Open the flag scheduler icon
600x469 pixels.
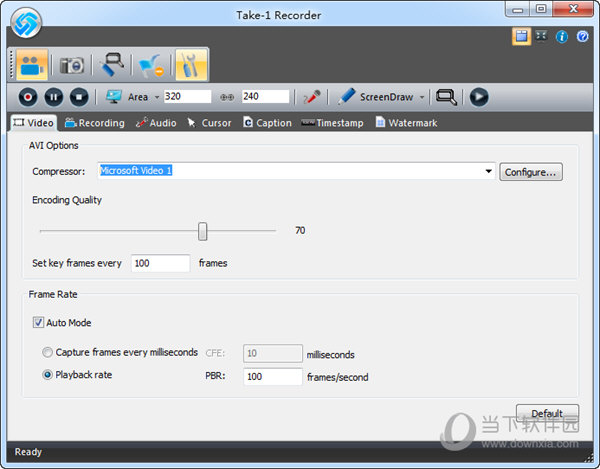coord(151,65)
